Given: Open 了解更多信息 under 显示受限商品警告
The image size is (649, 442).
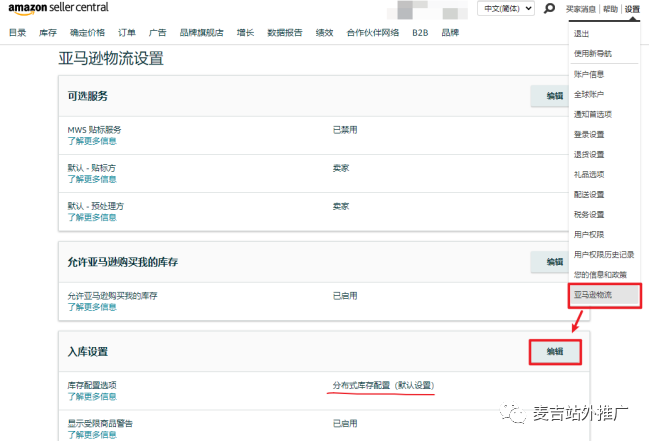Looking at the screenshot, I should (92, 435).
